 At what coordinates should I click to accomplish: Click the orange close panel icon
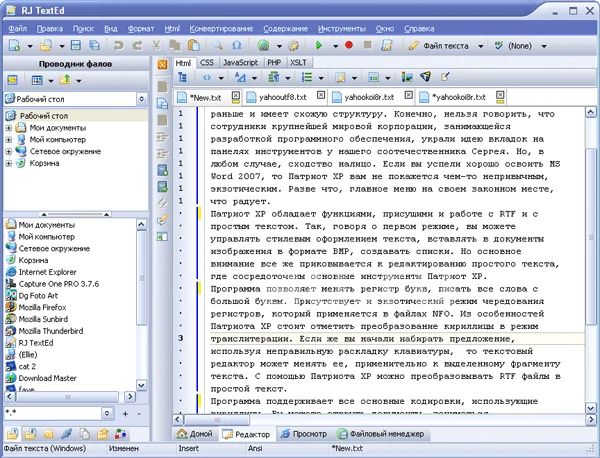(163, 64)
